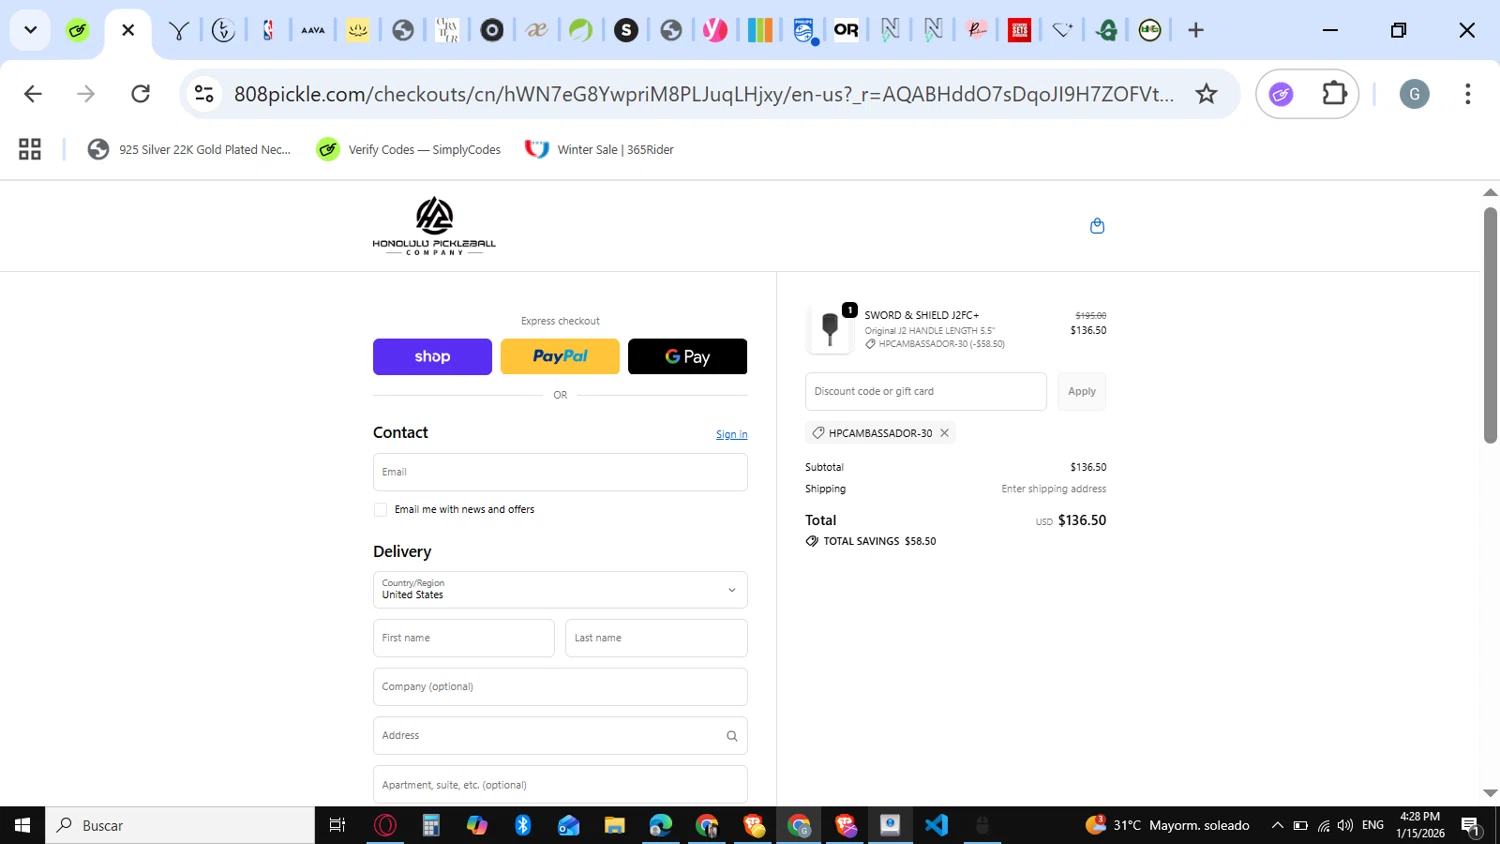Focus the First name field

tap(464, 638)
